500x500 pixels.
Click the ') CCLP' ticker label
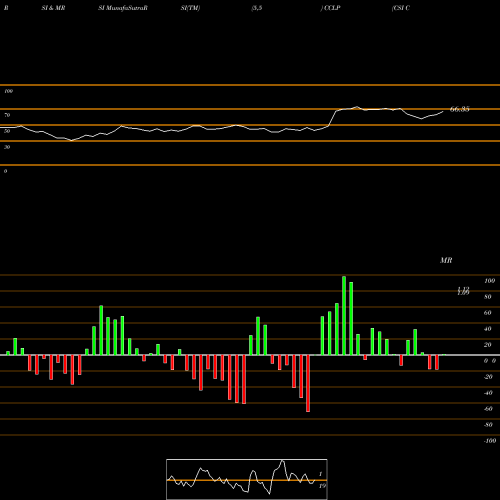[331, 8]
